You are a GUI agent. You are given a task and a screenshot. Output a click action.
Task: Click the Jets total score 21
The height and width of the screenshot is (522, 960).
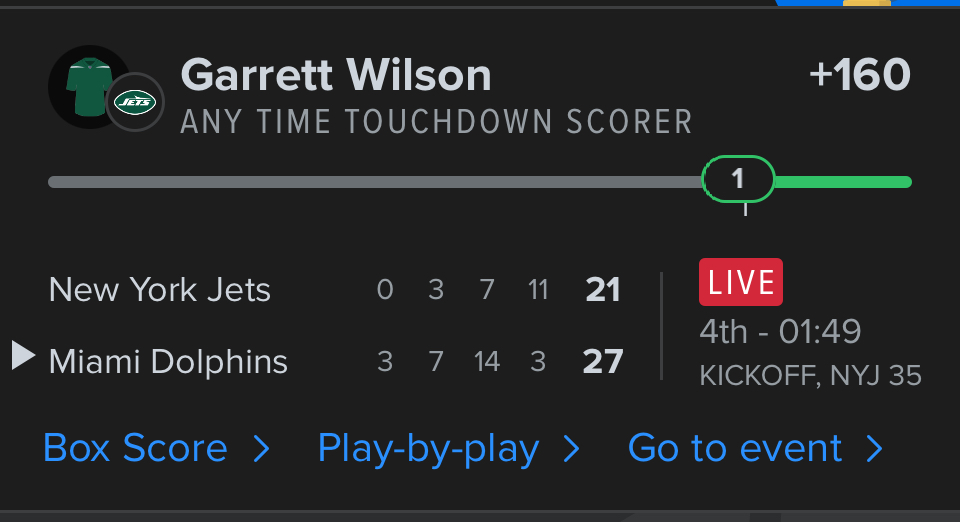(603, 290)
